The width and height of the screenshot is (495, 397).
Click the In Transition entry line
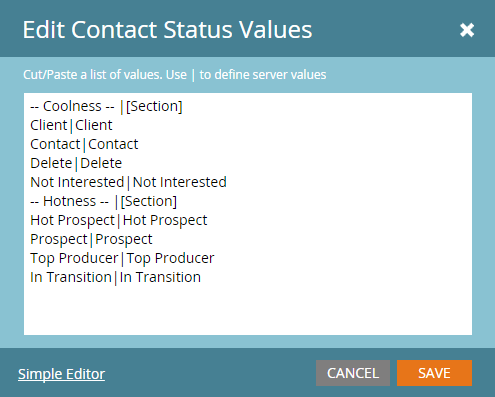coord(115,277)
